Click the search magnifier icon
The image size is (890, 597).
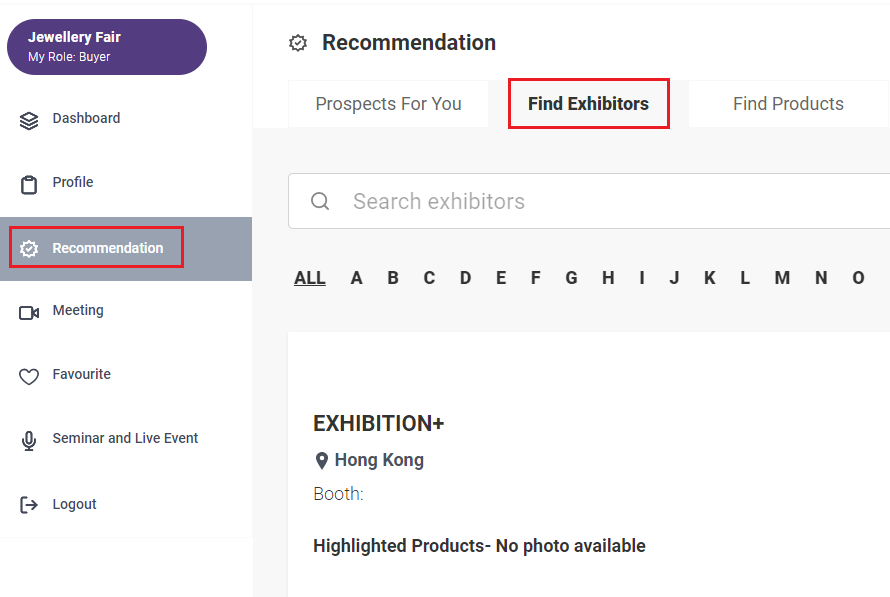[320, 201]
